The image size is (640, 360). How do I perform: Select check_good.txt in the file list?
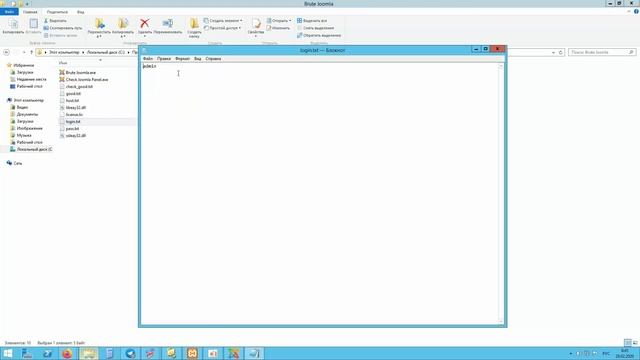(x=76, y=87)
